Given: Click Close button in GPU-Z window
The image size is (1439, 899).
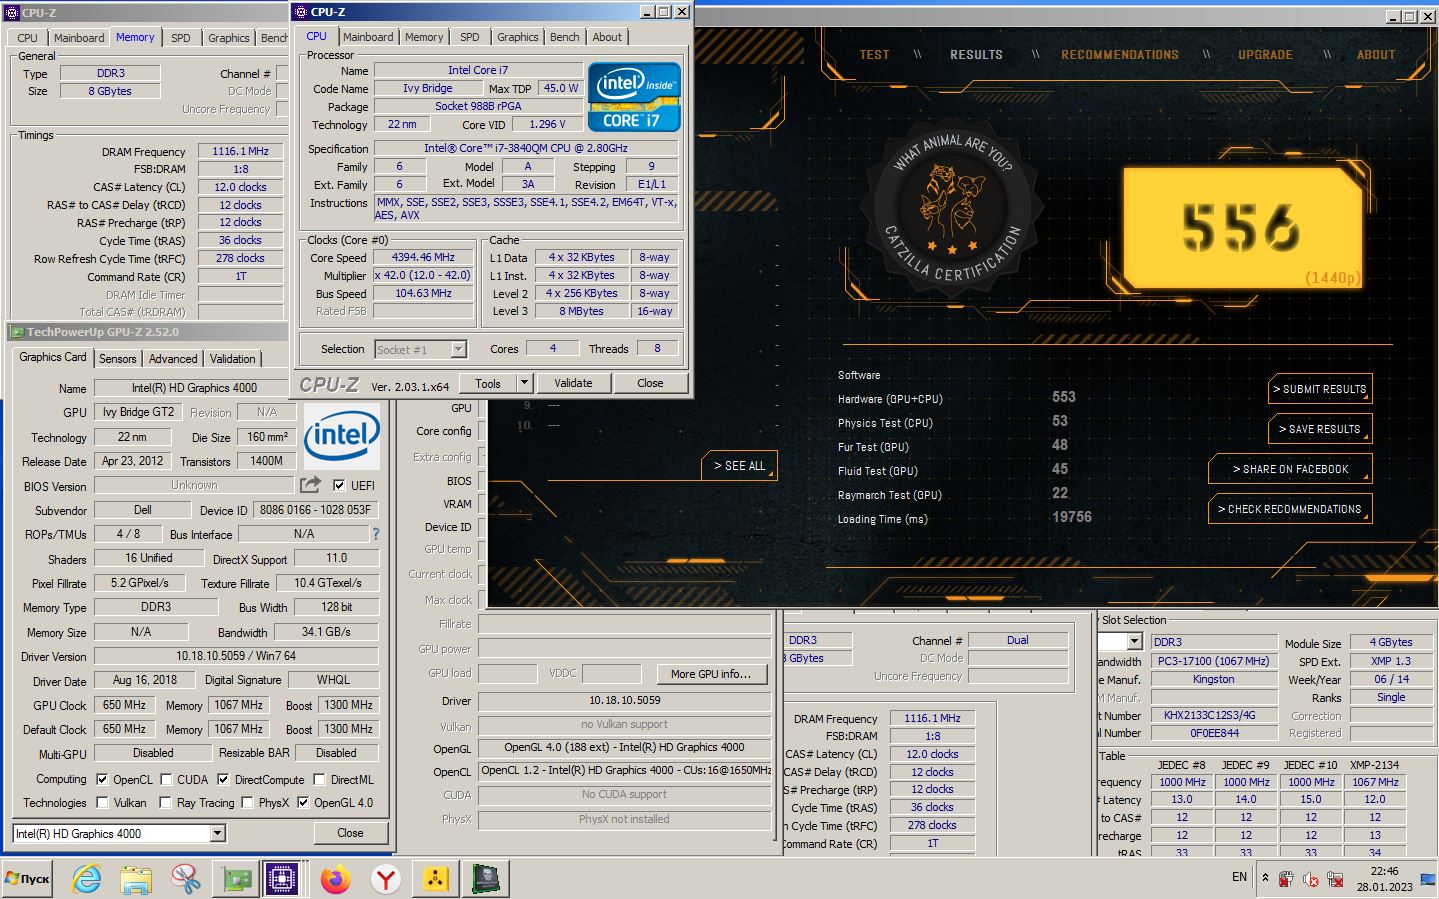Looking at the screenshot, I should (x=350, y=833).
